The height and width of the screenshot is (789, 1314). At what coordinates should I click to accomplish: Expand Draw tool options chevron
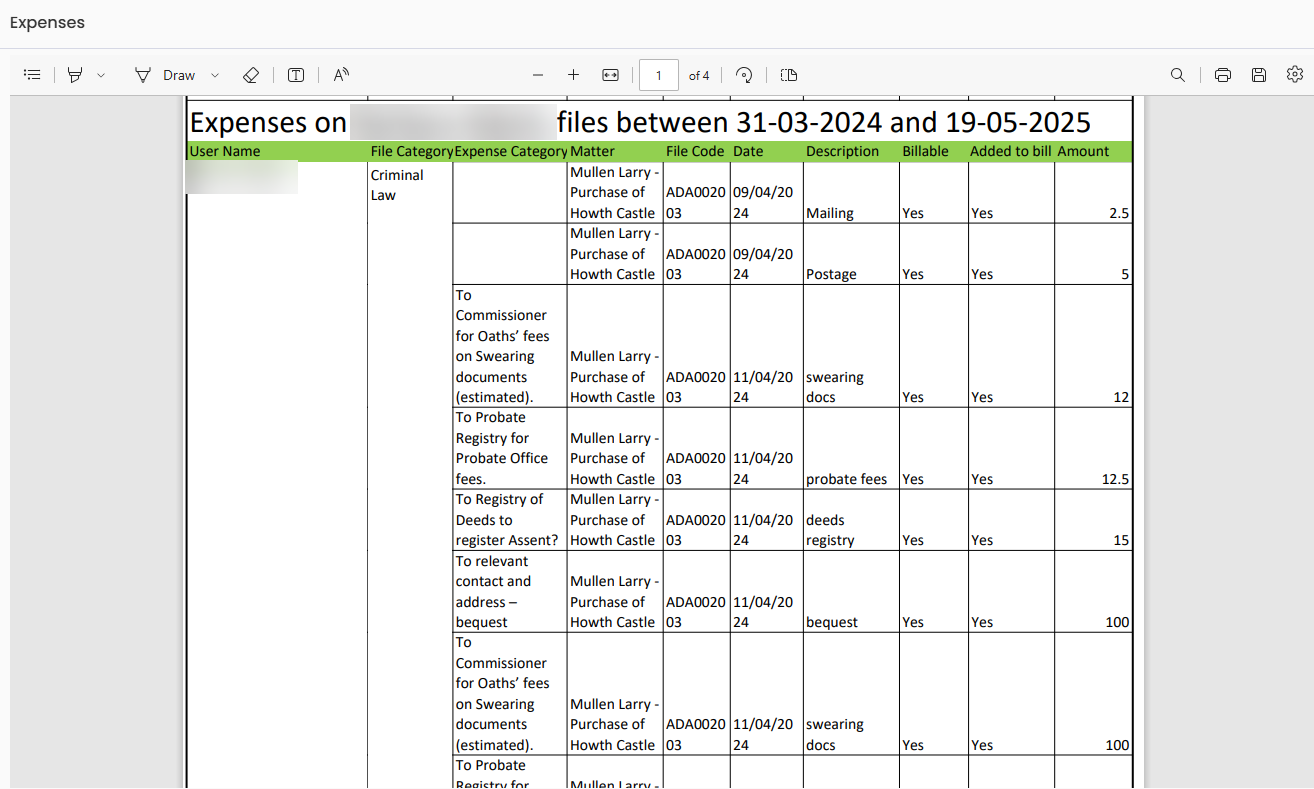(x=215, y=75)
